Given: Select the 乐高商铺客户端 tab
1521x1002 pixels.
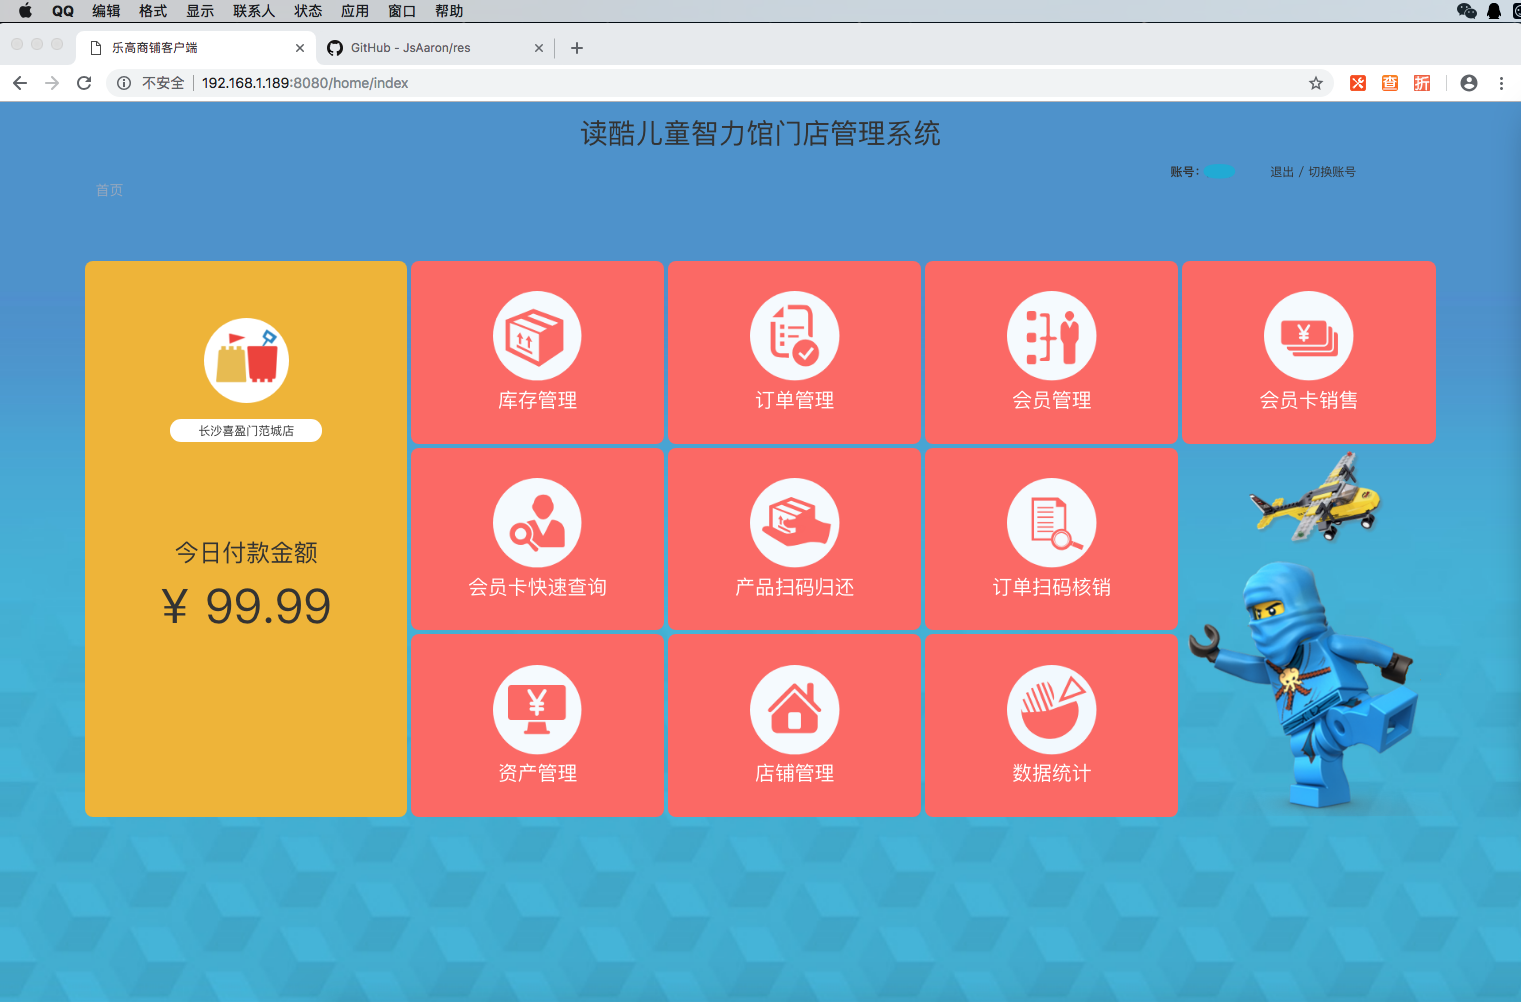Looking at the screenshot, I should click(196, 48).
